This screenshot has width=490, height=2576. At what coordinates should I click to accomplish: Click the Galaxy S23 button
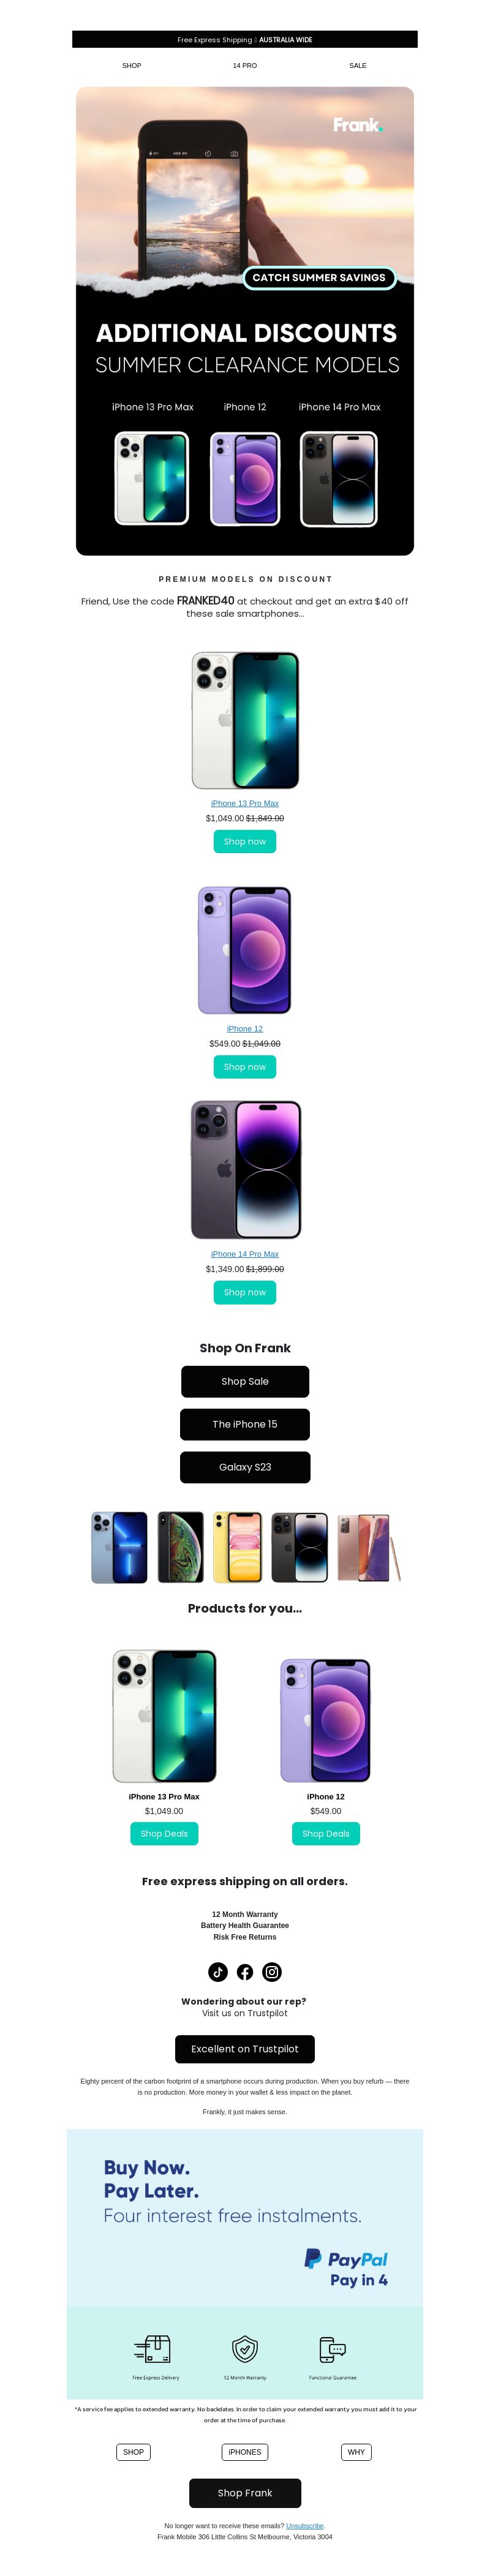point(245,1467)
